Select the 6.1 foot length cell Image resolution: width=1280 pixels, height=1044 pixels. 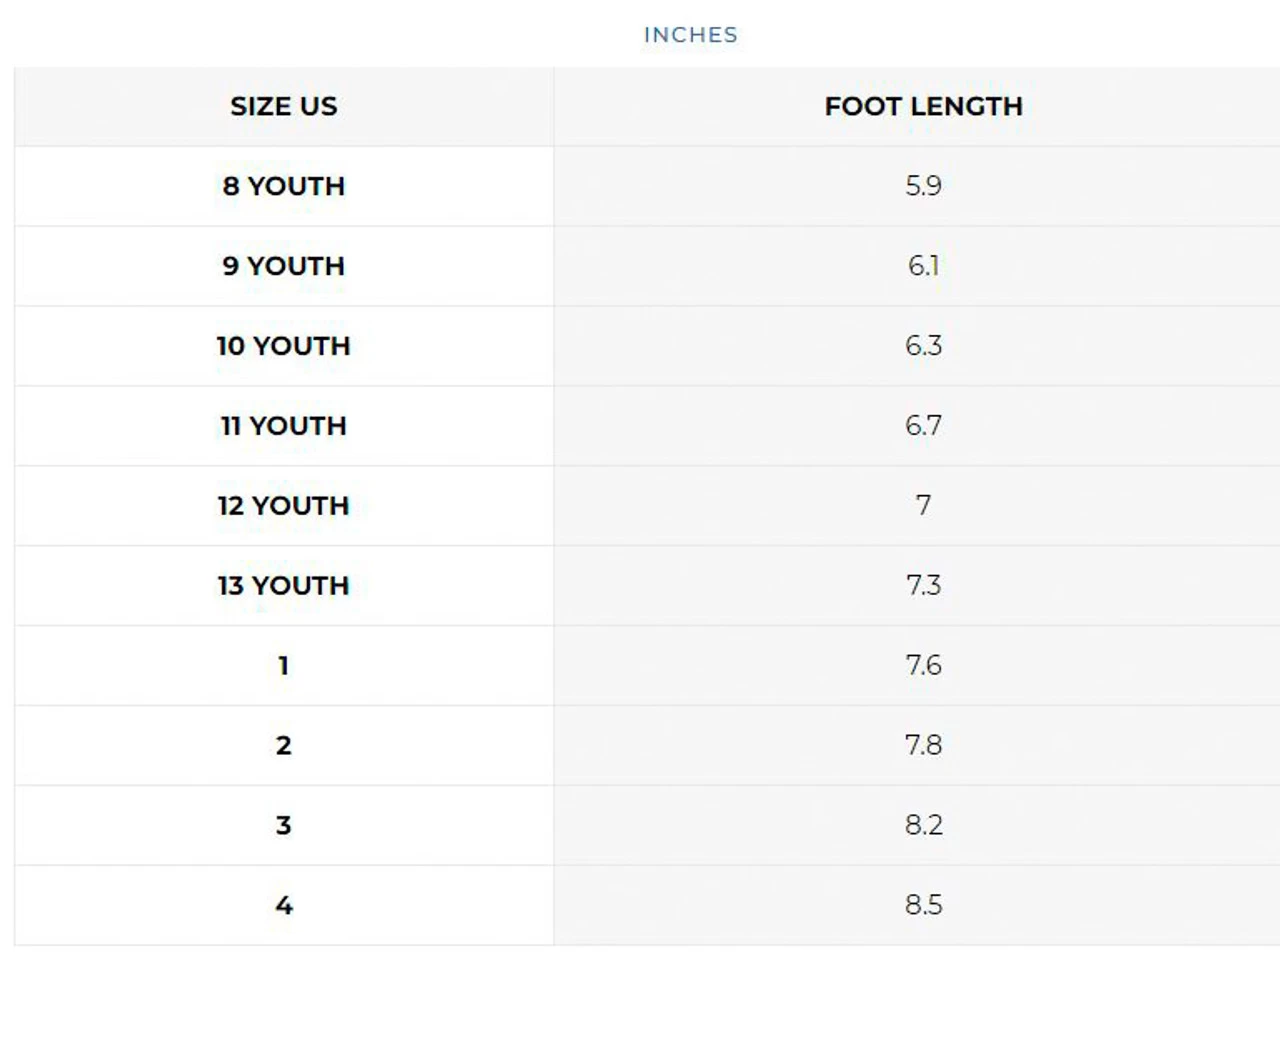(923, 266)
